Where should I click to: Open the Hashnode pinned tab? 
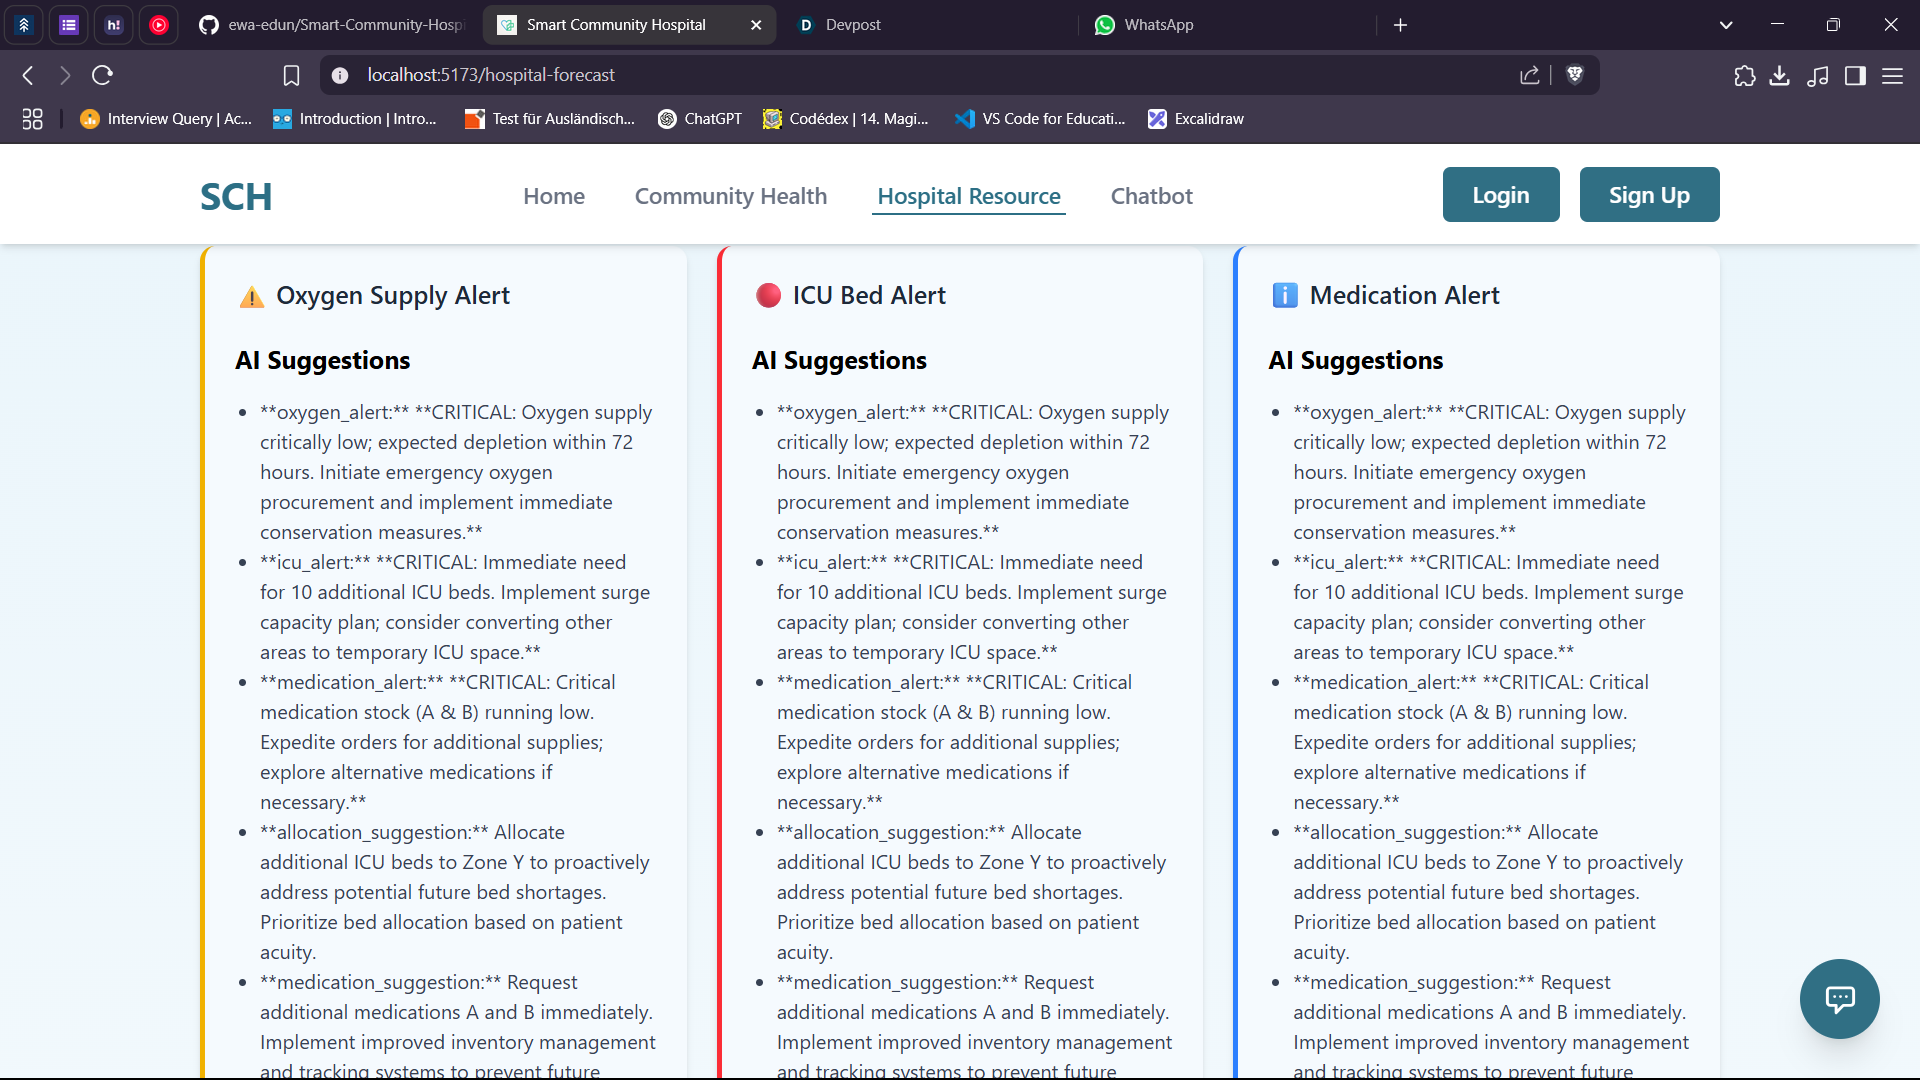click(x=113, y=25)
